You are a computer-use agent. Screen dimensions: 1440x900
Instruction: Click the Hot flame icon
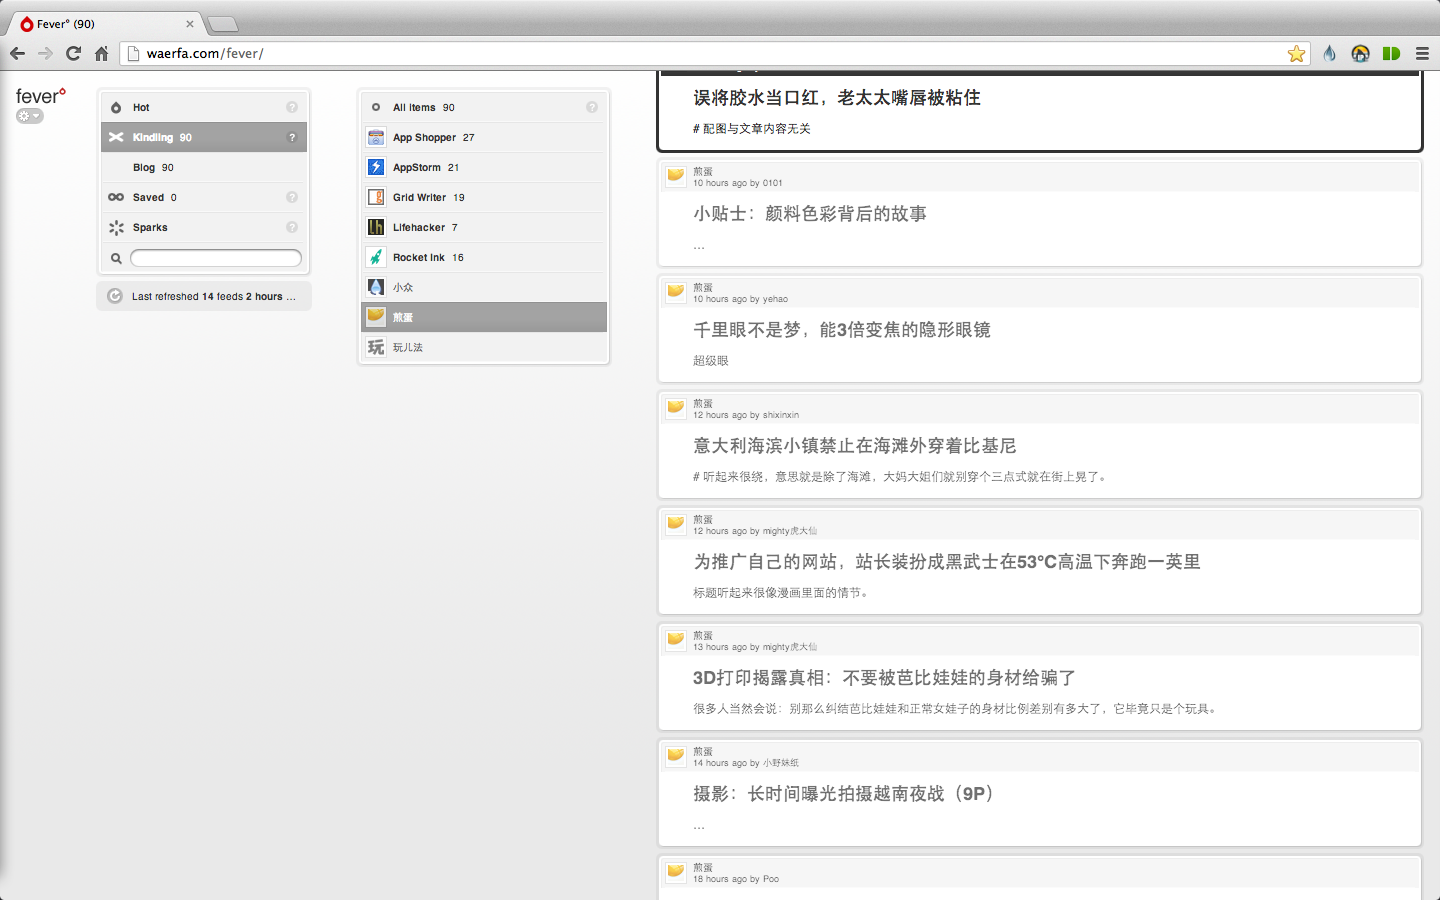116,108
